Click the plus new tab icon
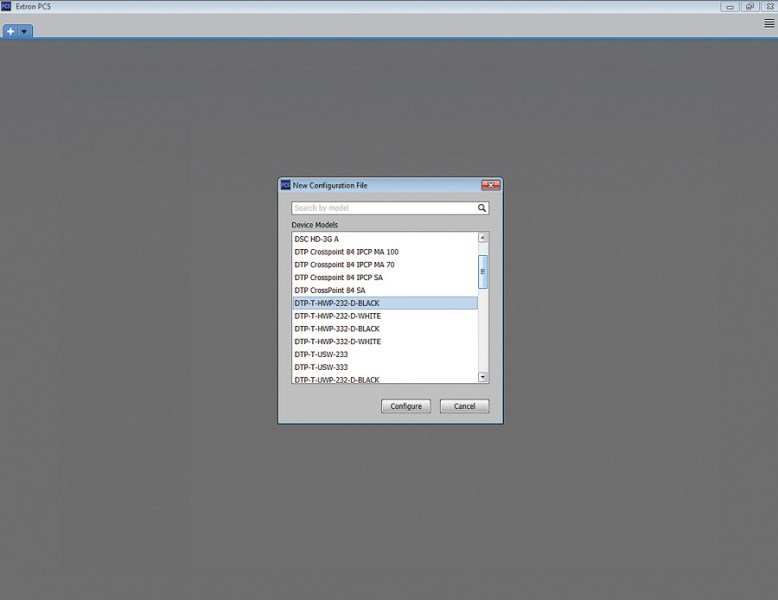This screenshot has height=600, width=778. click(10, 31)
